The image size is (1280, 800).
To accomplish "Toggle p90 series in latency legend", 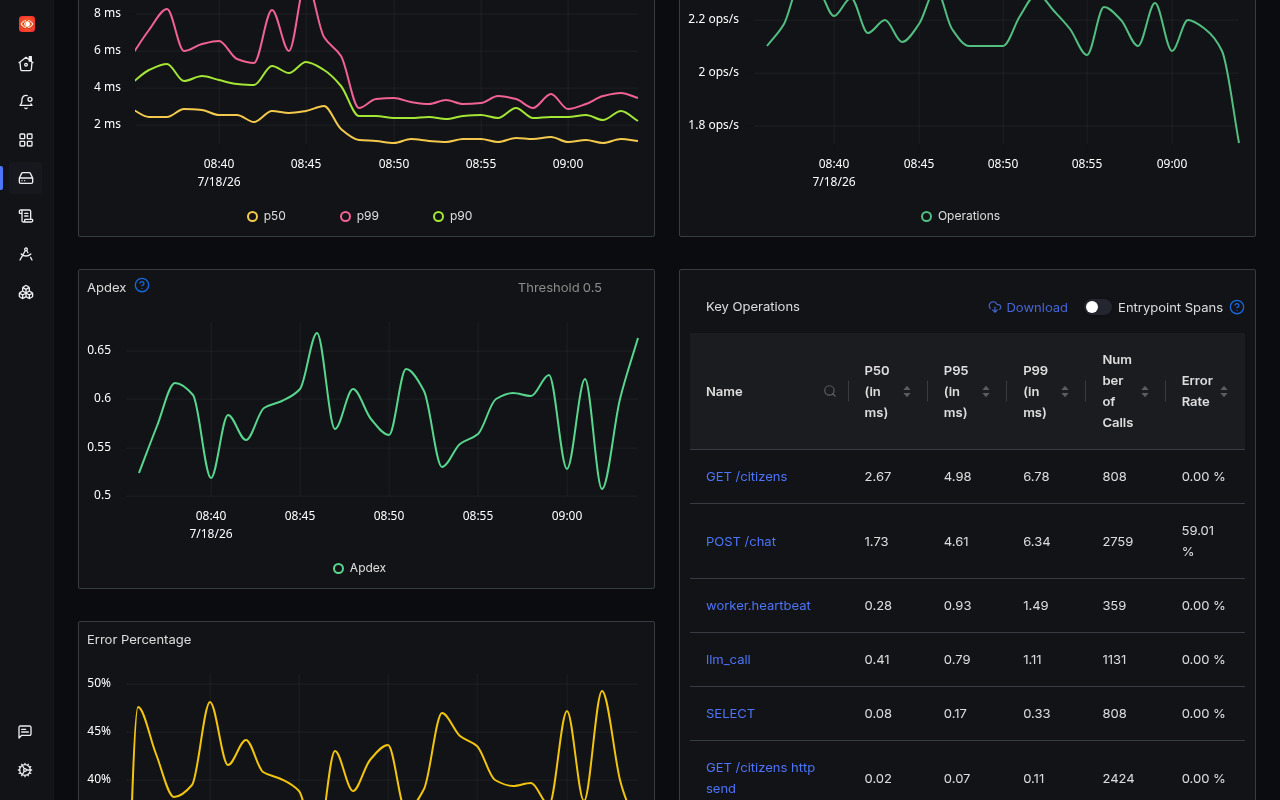I will coord(453,216).
